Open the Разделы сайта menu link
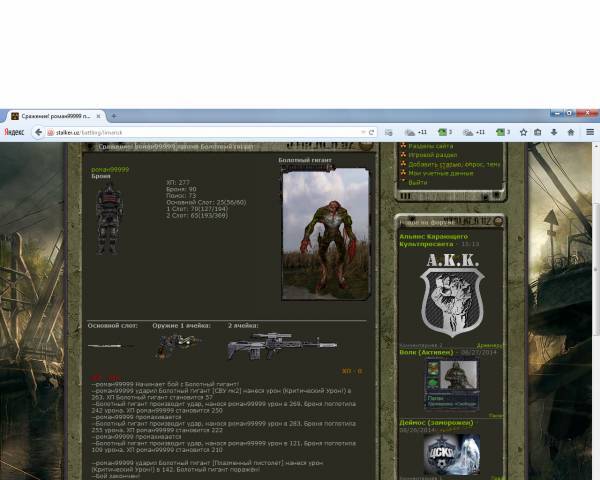 (430, 146)
